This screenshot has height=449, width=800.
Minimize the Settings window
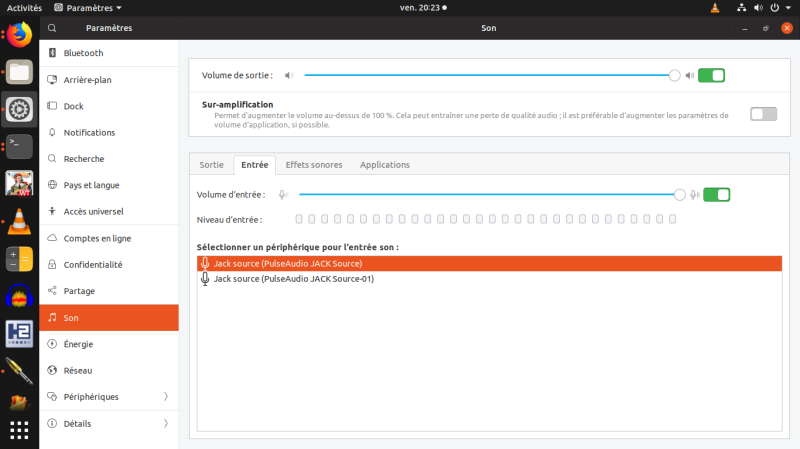pos(745,29)
